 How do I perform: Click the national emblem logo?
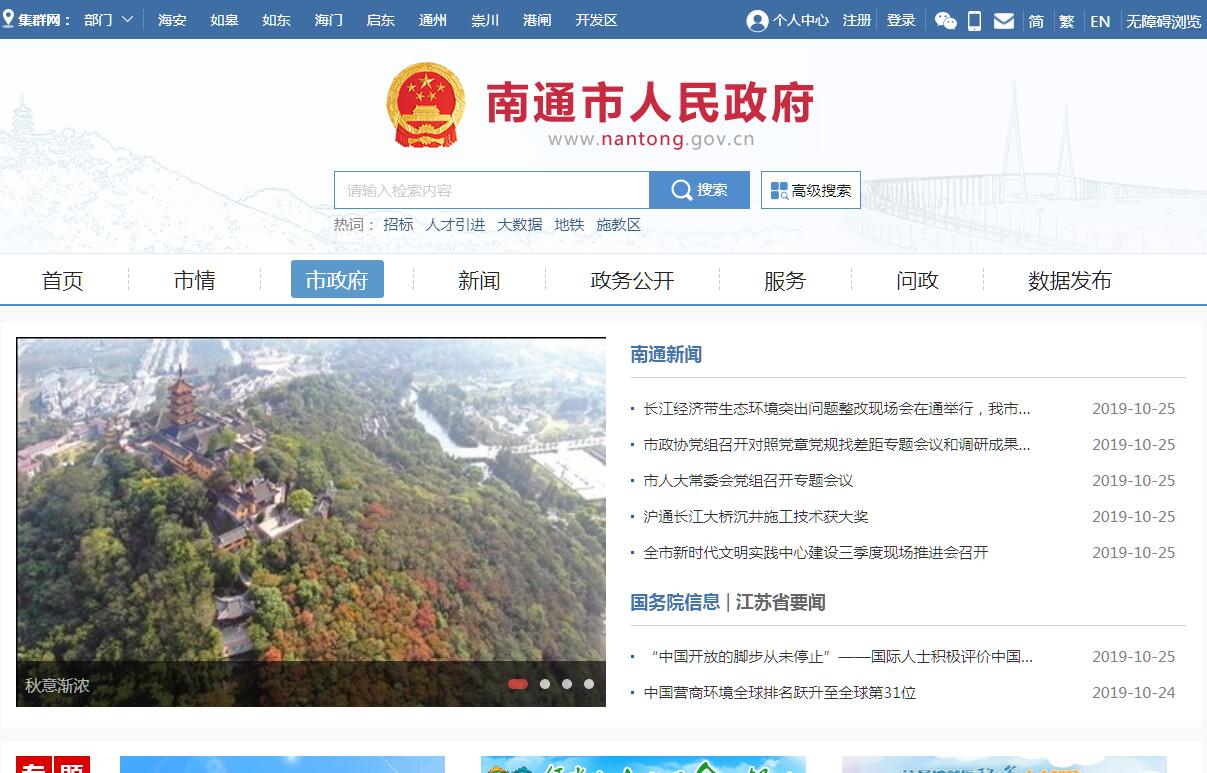(x=426, y=105)
